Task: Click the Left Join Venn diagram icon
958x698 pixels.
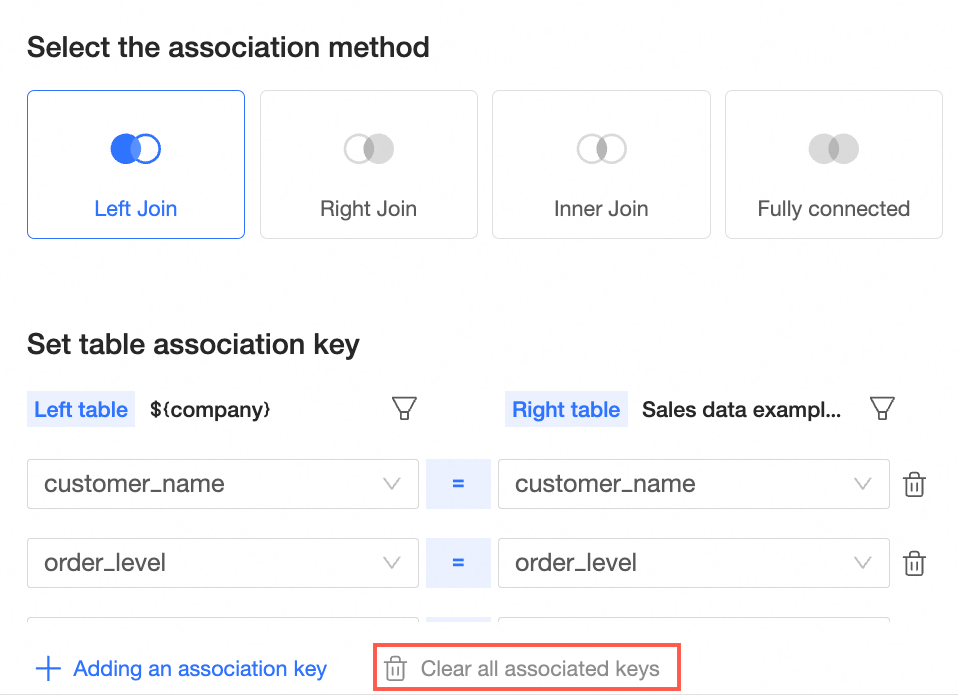Action: [x=136, y=149]
